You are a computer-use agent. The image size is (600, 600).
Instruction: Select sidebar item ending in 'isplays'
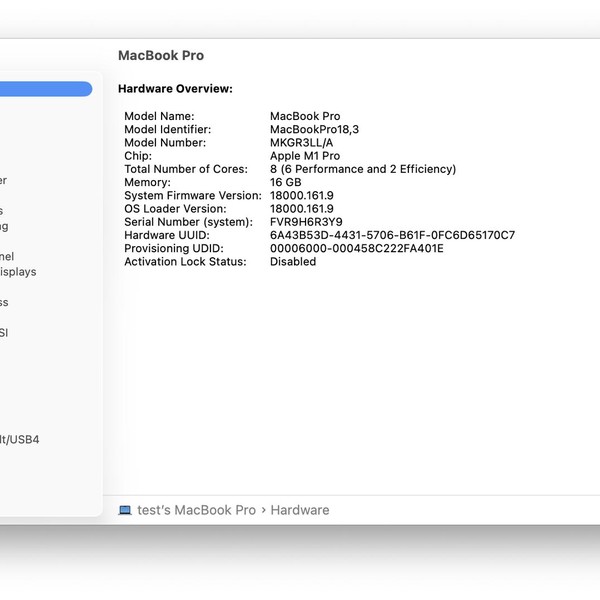[x=18, y=272]
